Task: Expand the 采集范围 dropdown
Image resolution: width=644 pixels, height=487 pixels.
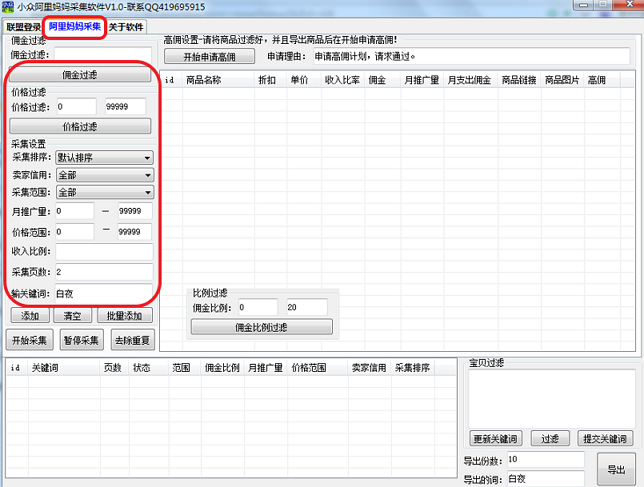Action: 104,192
